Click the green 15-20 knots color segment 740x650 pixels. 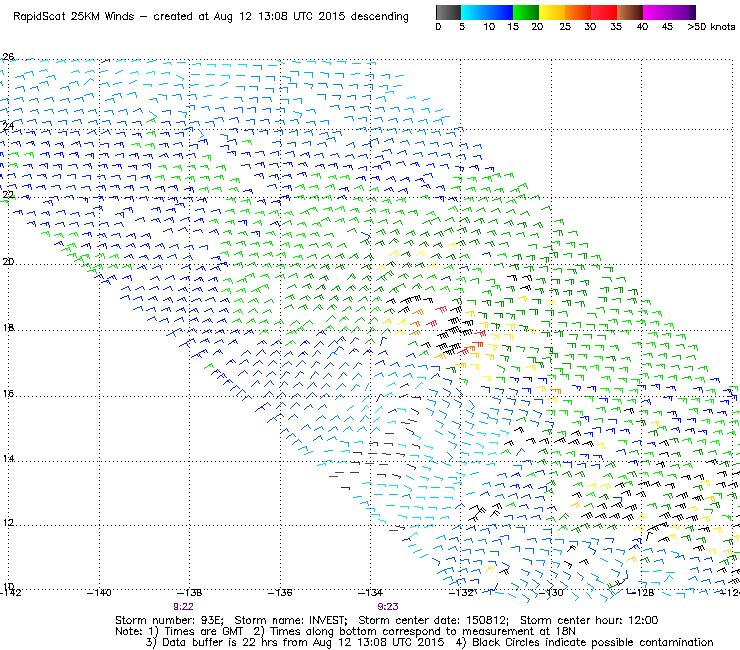pos(526,12)
